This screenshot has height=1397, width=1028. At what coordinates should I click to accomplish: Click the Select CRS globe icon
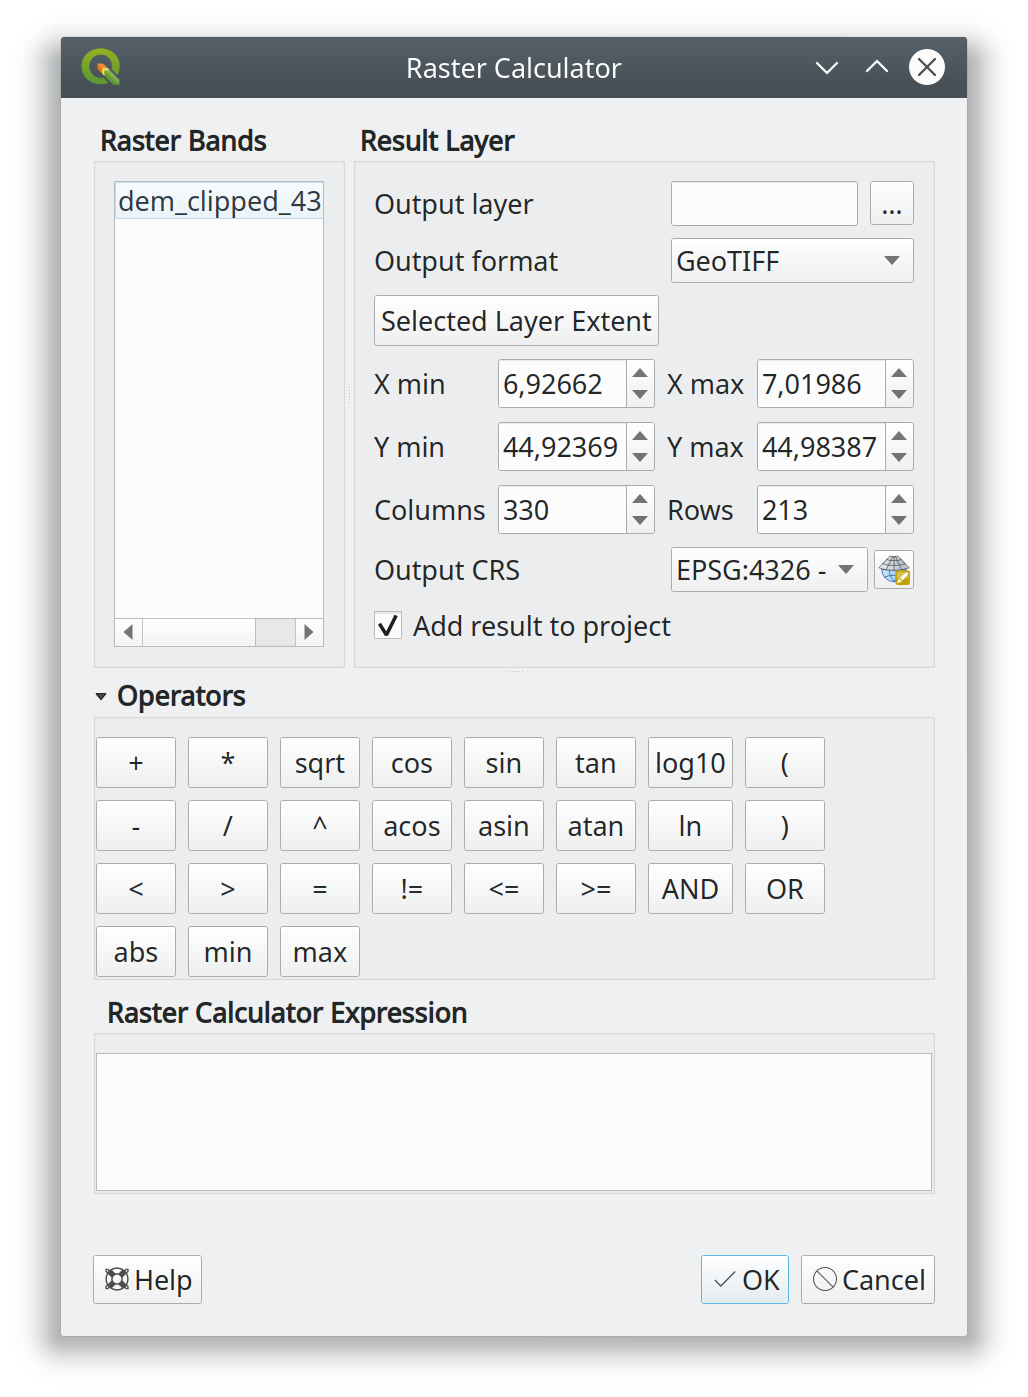click(893, 571)
